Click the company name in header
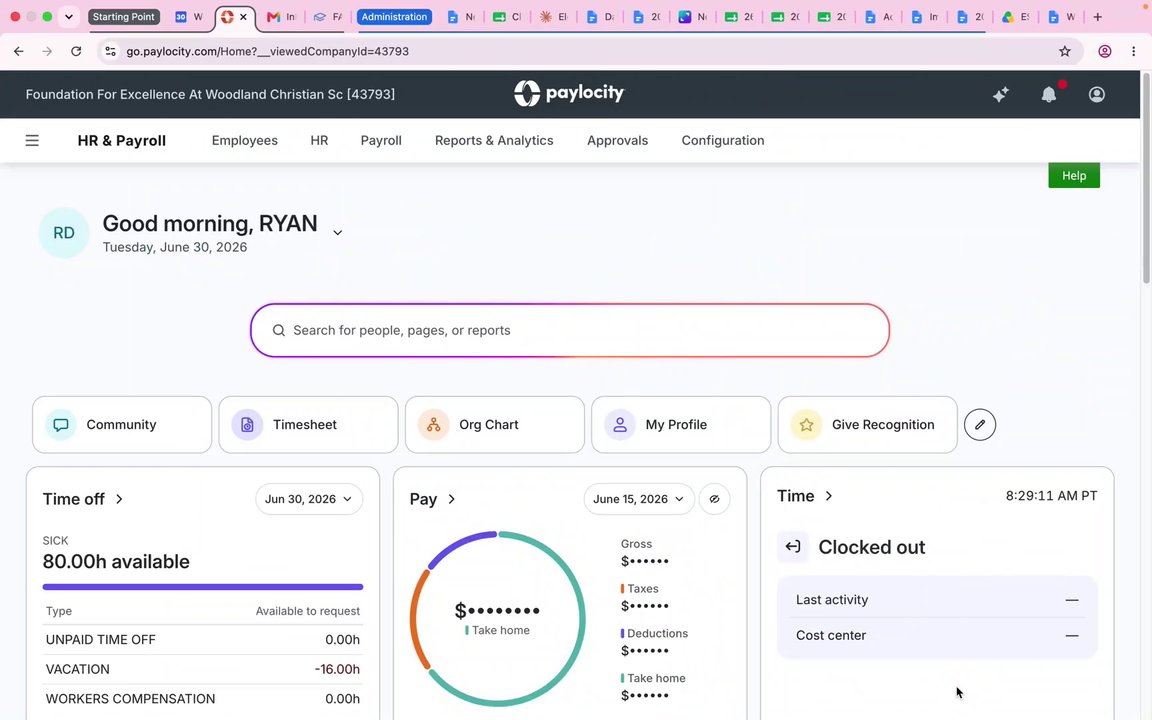 (210, 94)
